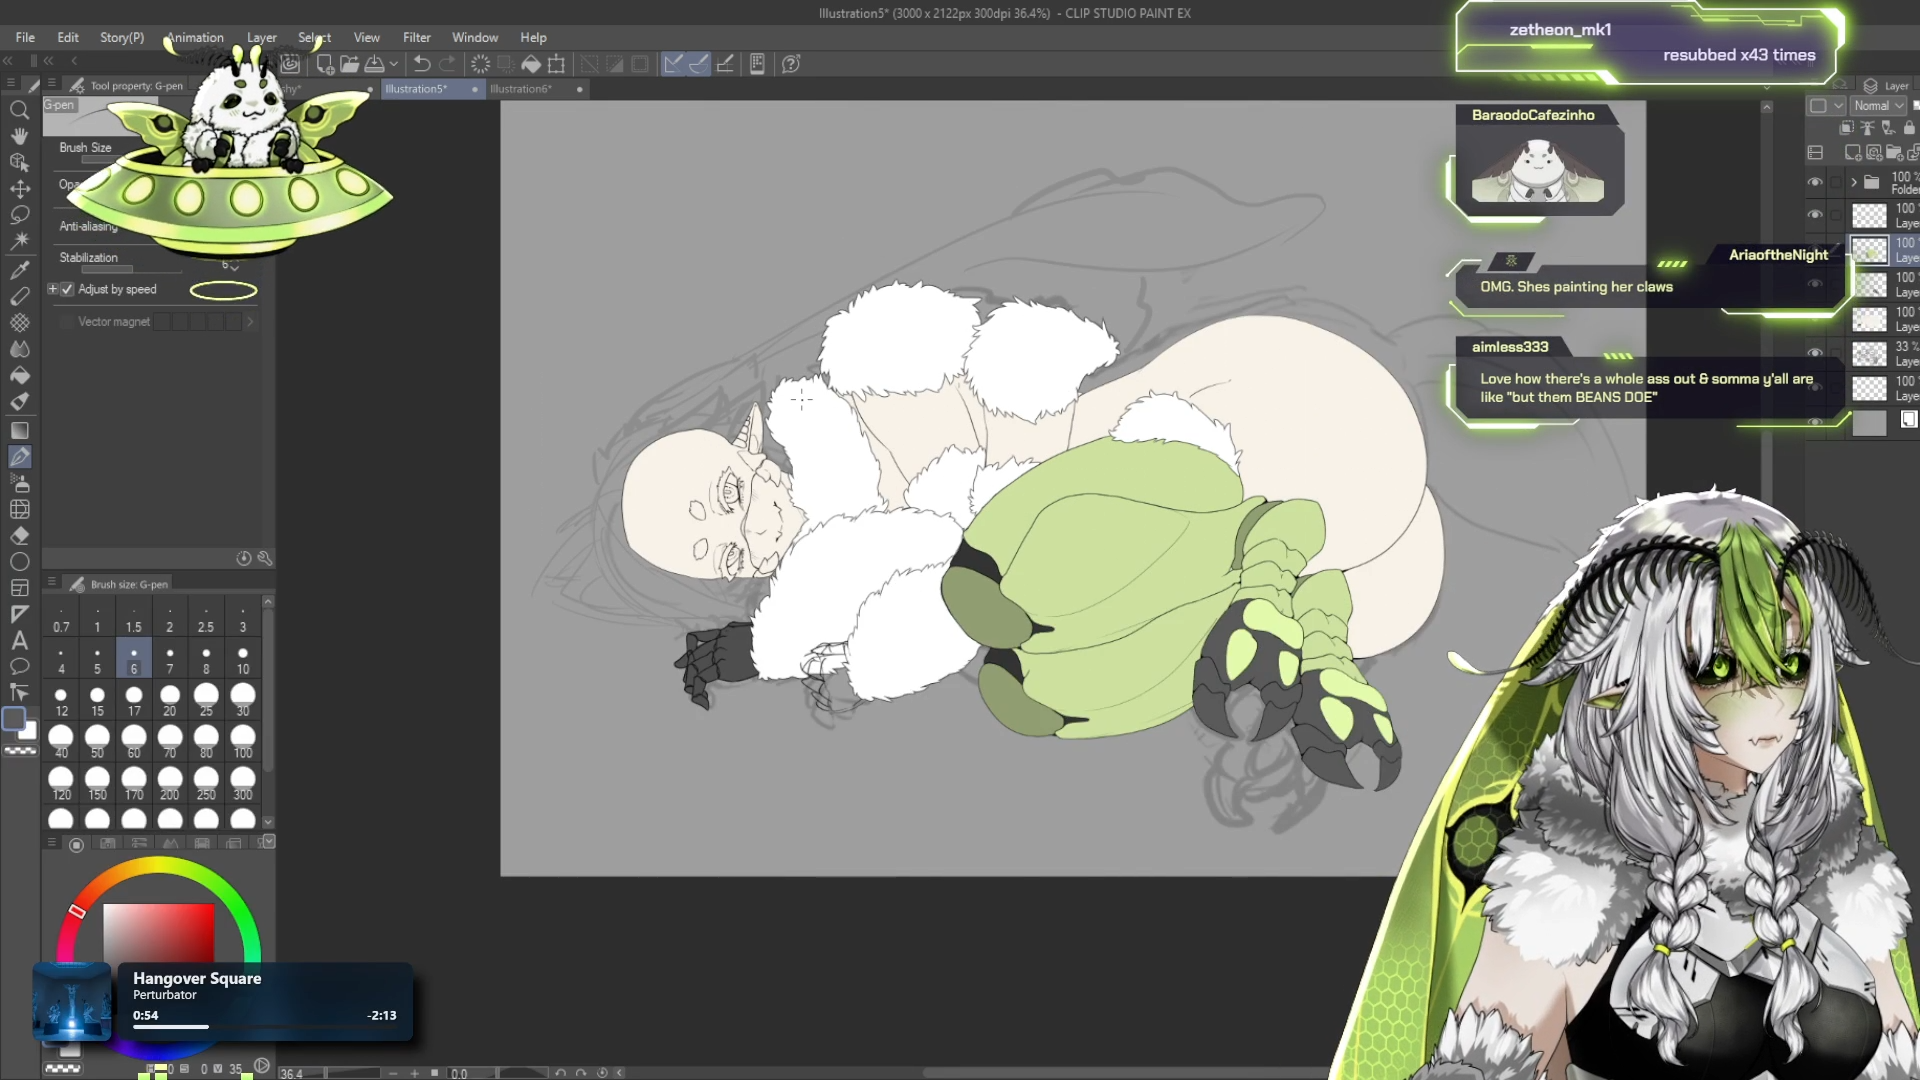
Task: Click the red color square picker
Action: coord(158,932)
